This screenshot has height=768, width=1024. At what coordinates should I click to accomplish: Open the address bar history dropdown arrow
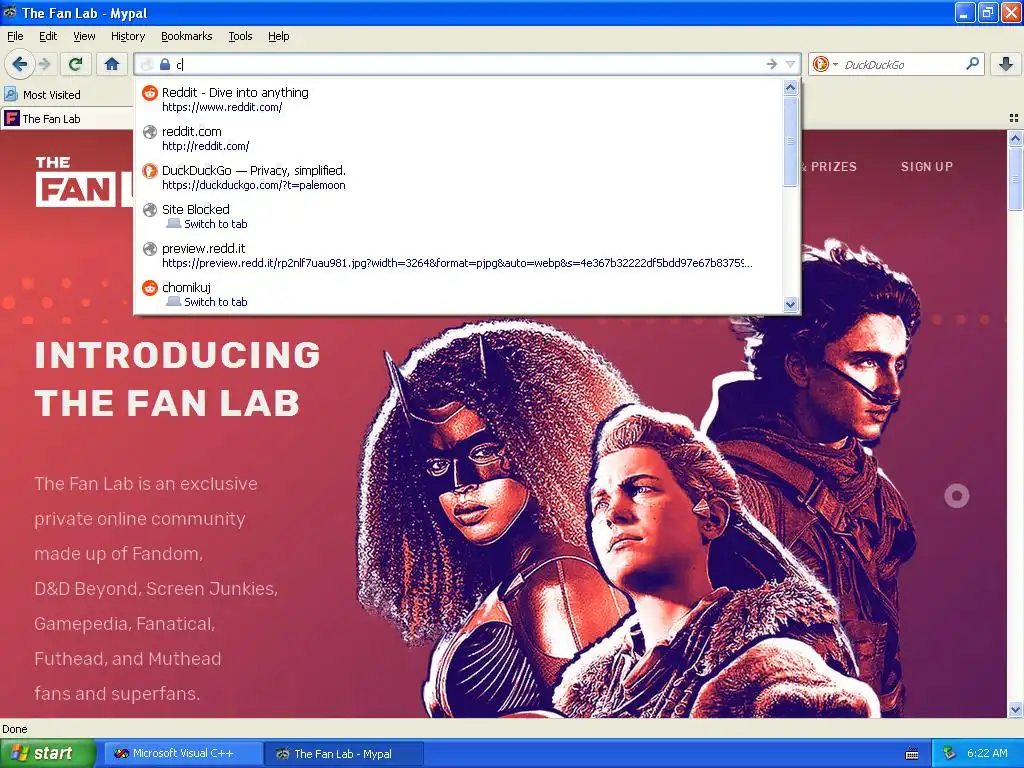pyautogui.click(x=790, y=64)
